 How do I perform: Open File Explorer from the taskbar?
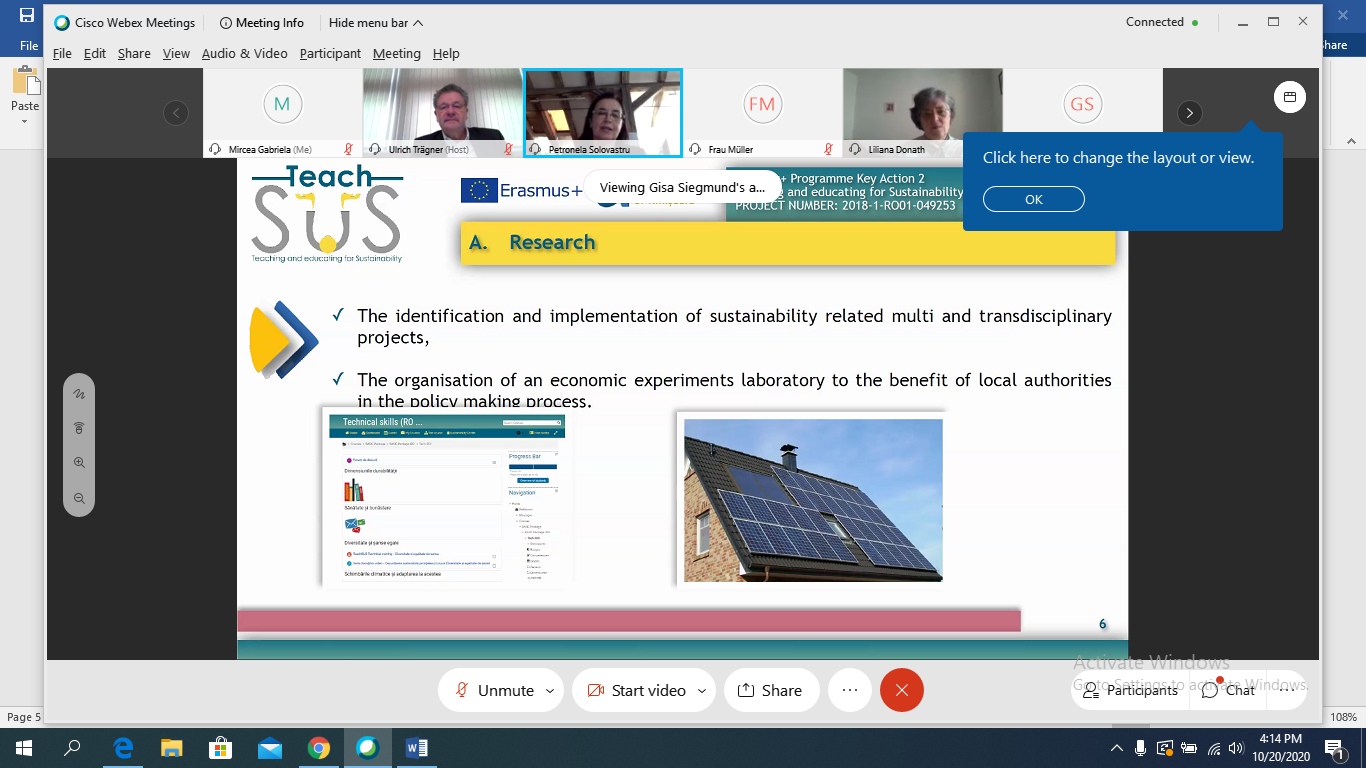coord(173,747)
